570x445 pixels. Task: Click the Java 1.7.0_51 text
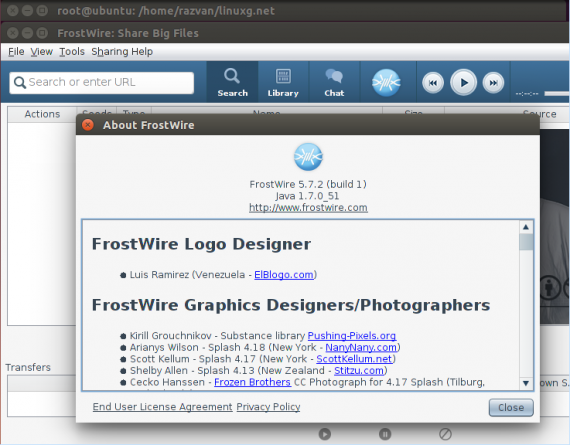click(307, 196)
